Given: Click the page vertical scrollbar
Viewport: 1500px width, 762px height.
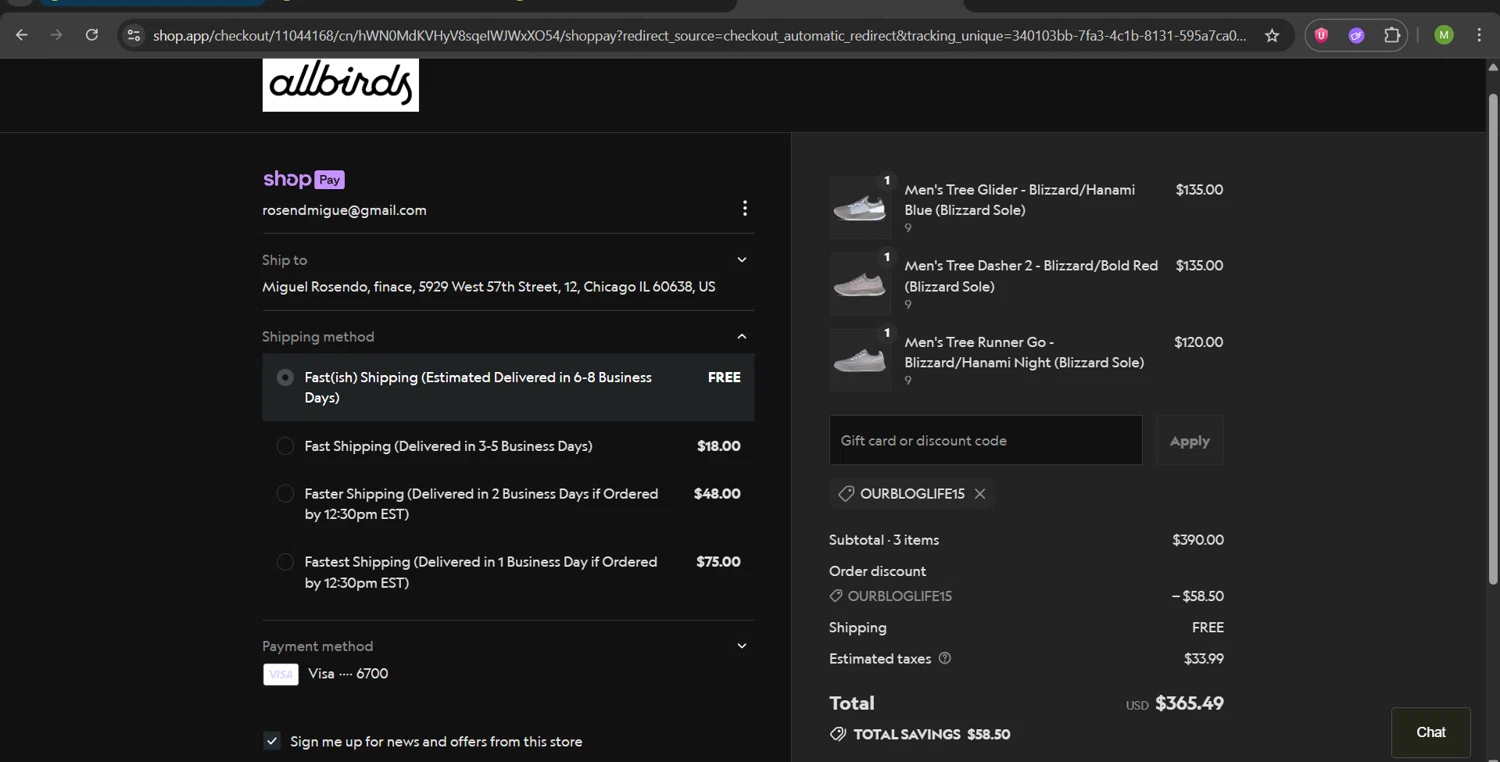Looking at the screenshot, I should (1493, 340).
